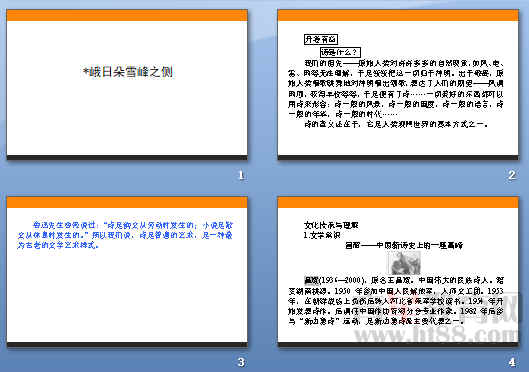Click slide number 4 label
529x372 pixels.
512,362
